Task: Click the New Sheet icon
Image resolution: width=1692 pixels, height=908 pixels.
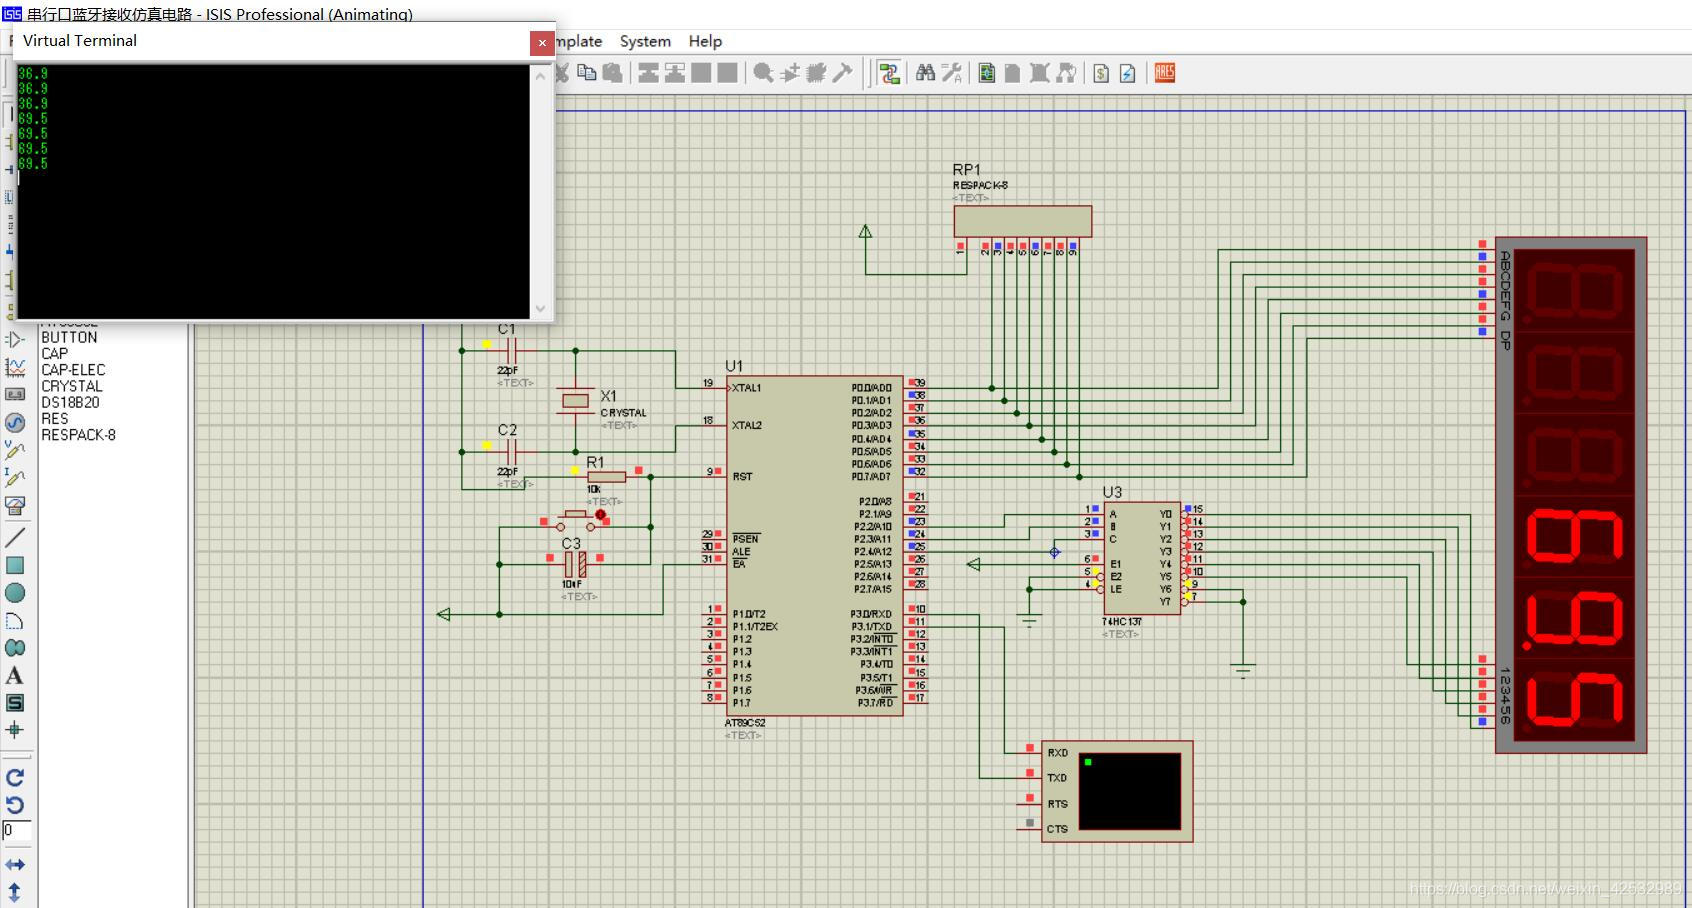Action: 1013,73
